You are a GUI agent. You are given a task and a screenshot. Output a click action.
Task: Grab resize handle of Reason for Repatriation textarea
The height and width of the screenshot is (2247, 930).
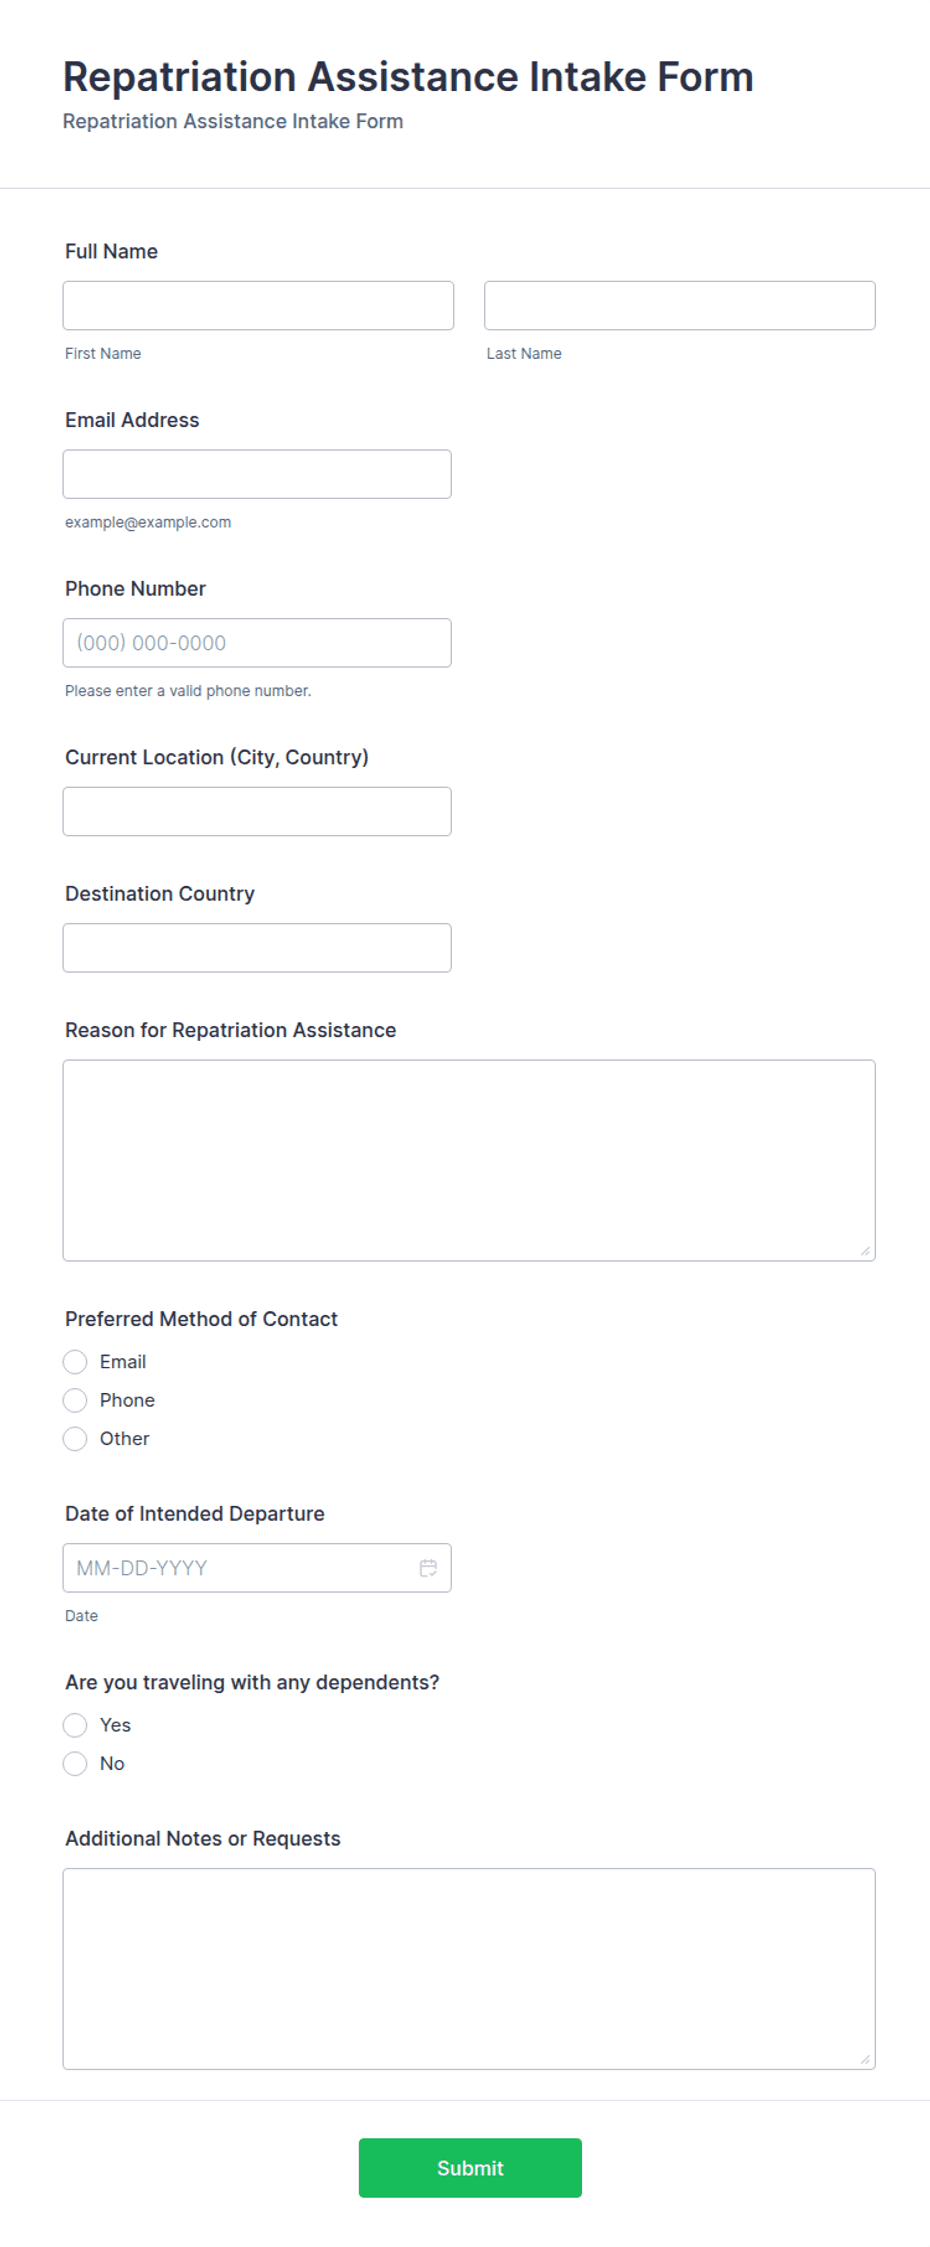tap(865, 1250)
